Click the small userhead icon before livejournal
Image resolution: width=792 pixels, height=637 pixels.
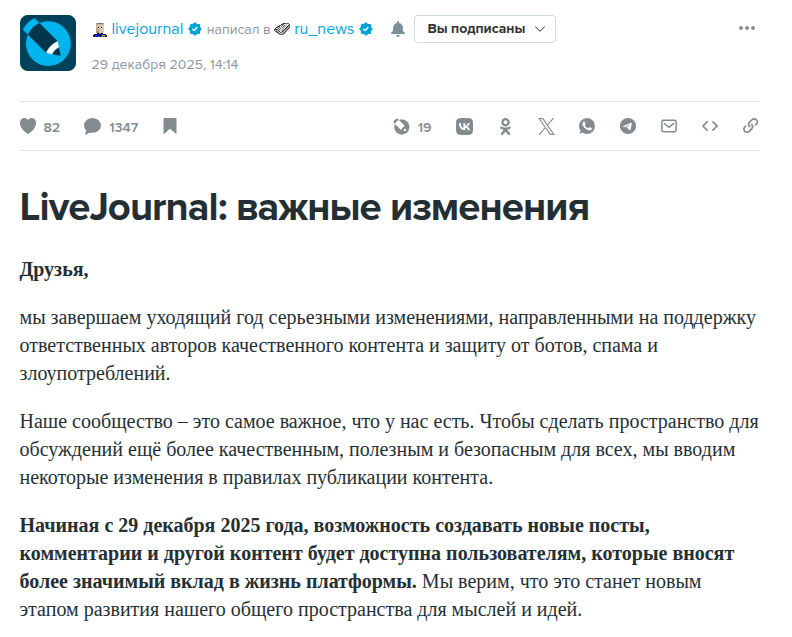click(99, 29)
